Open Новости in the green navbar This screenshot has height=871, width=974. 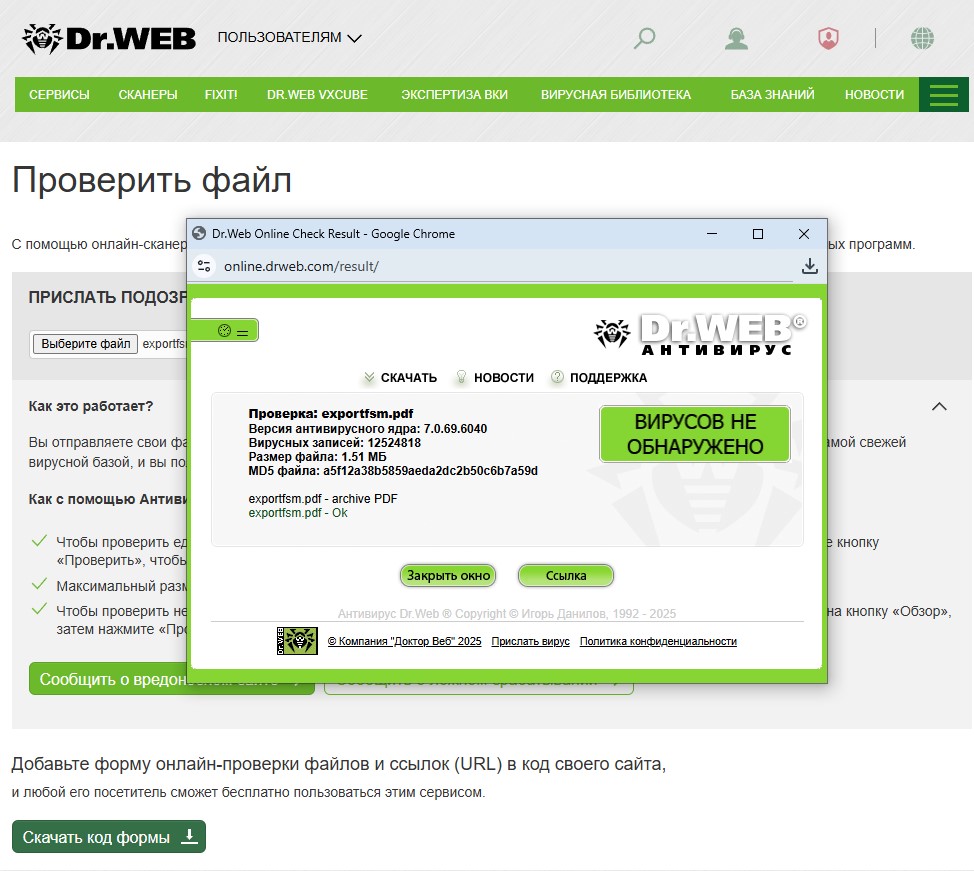click(x=874, y=94)
